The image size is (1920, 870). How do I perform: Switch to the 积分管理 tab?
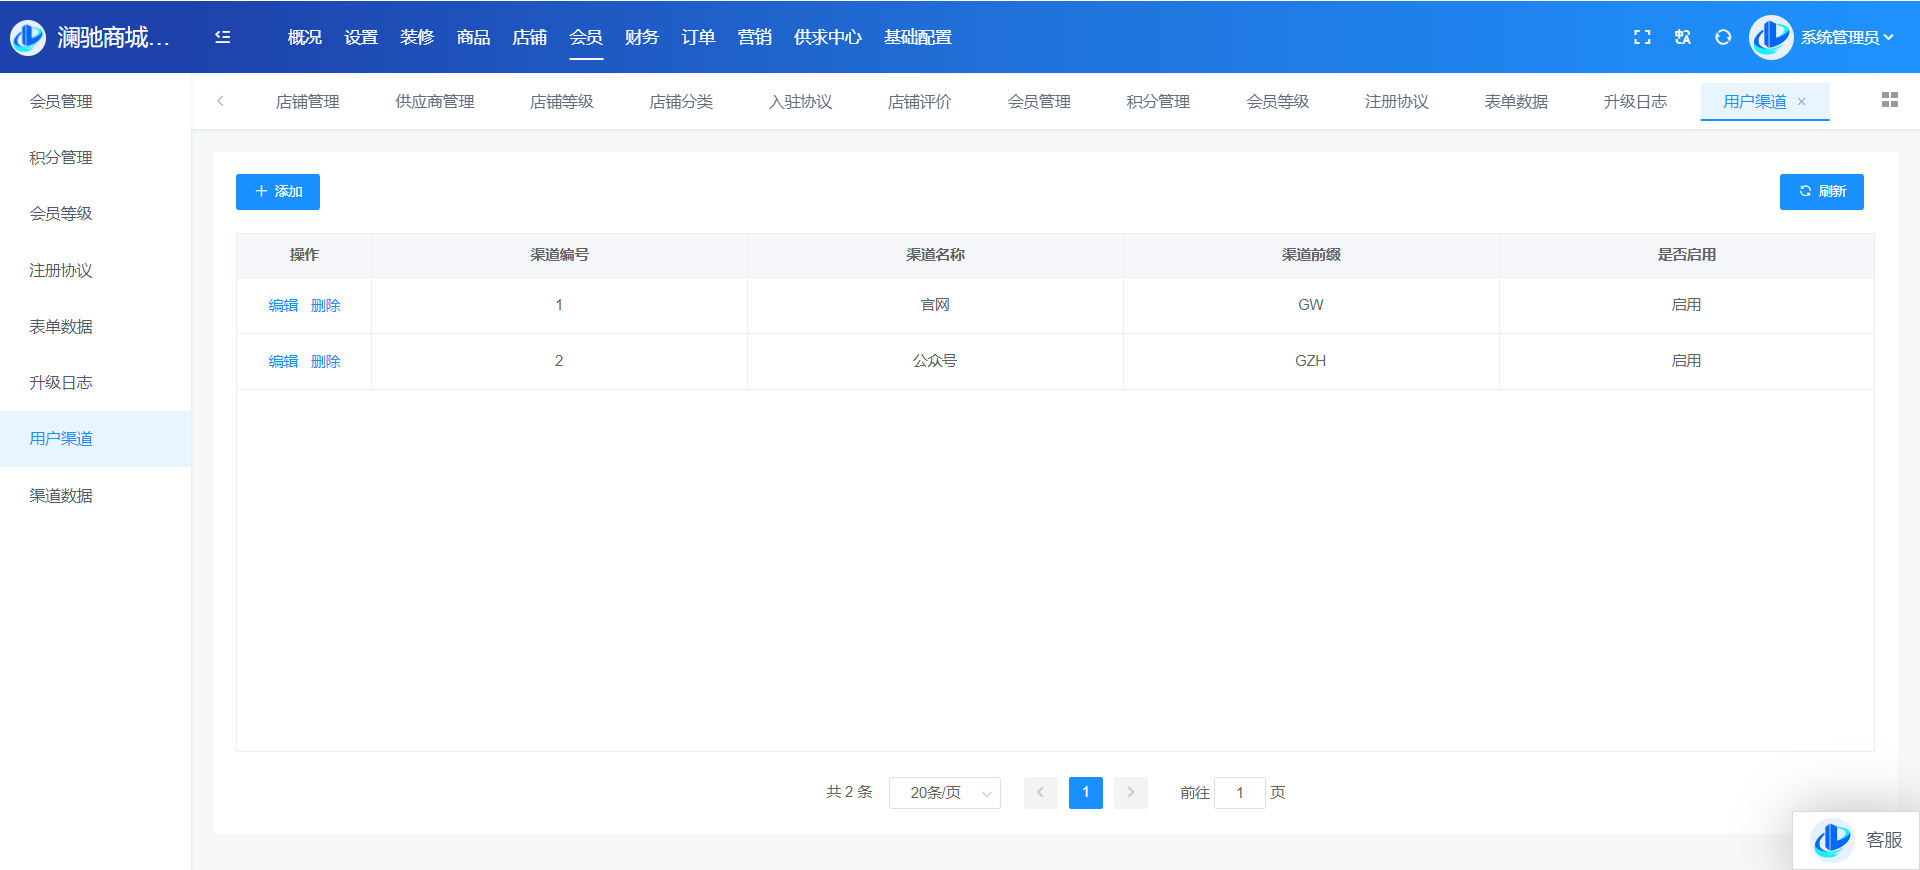(x=1158, y=102)
